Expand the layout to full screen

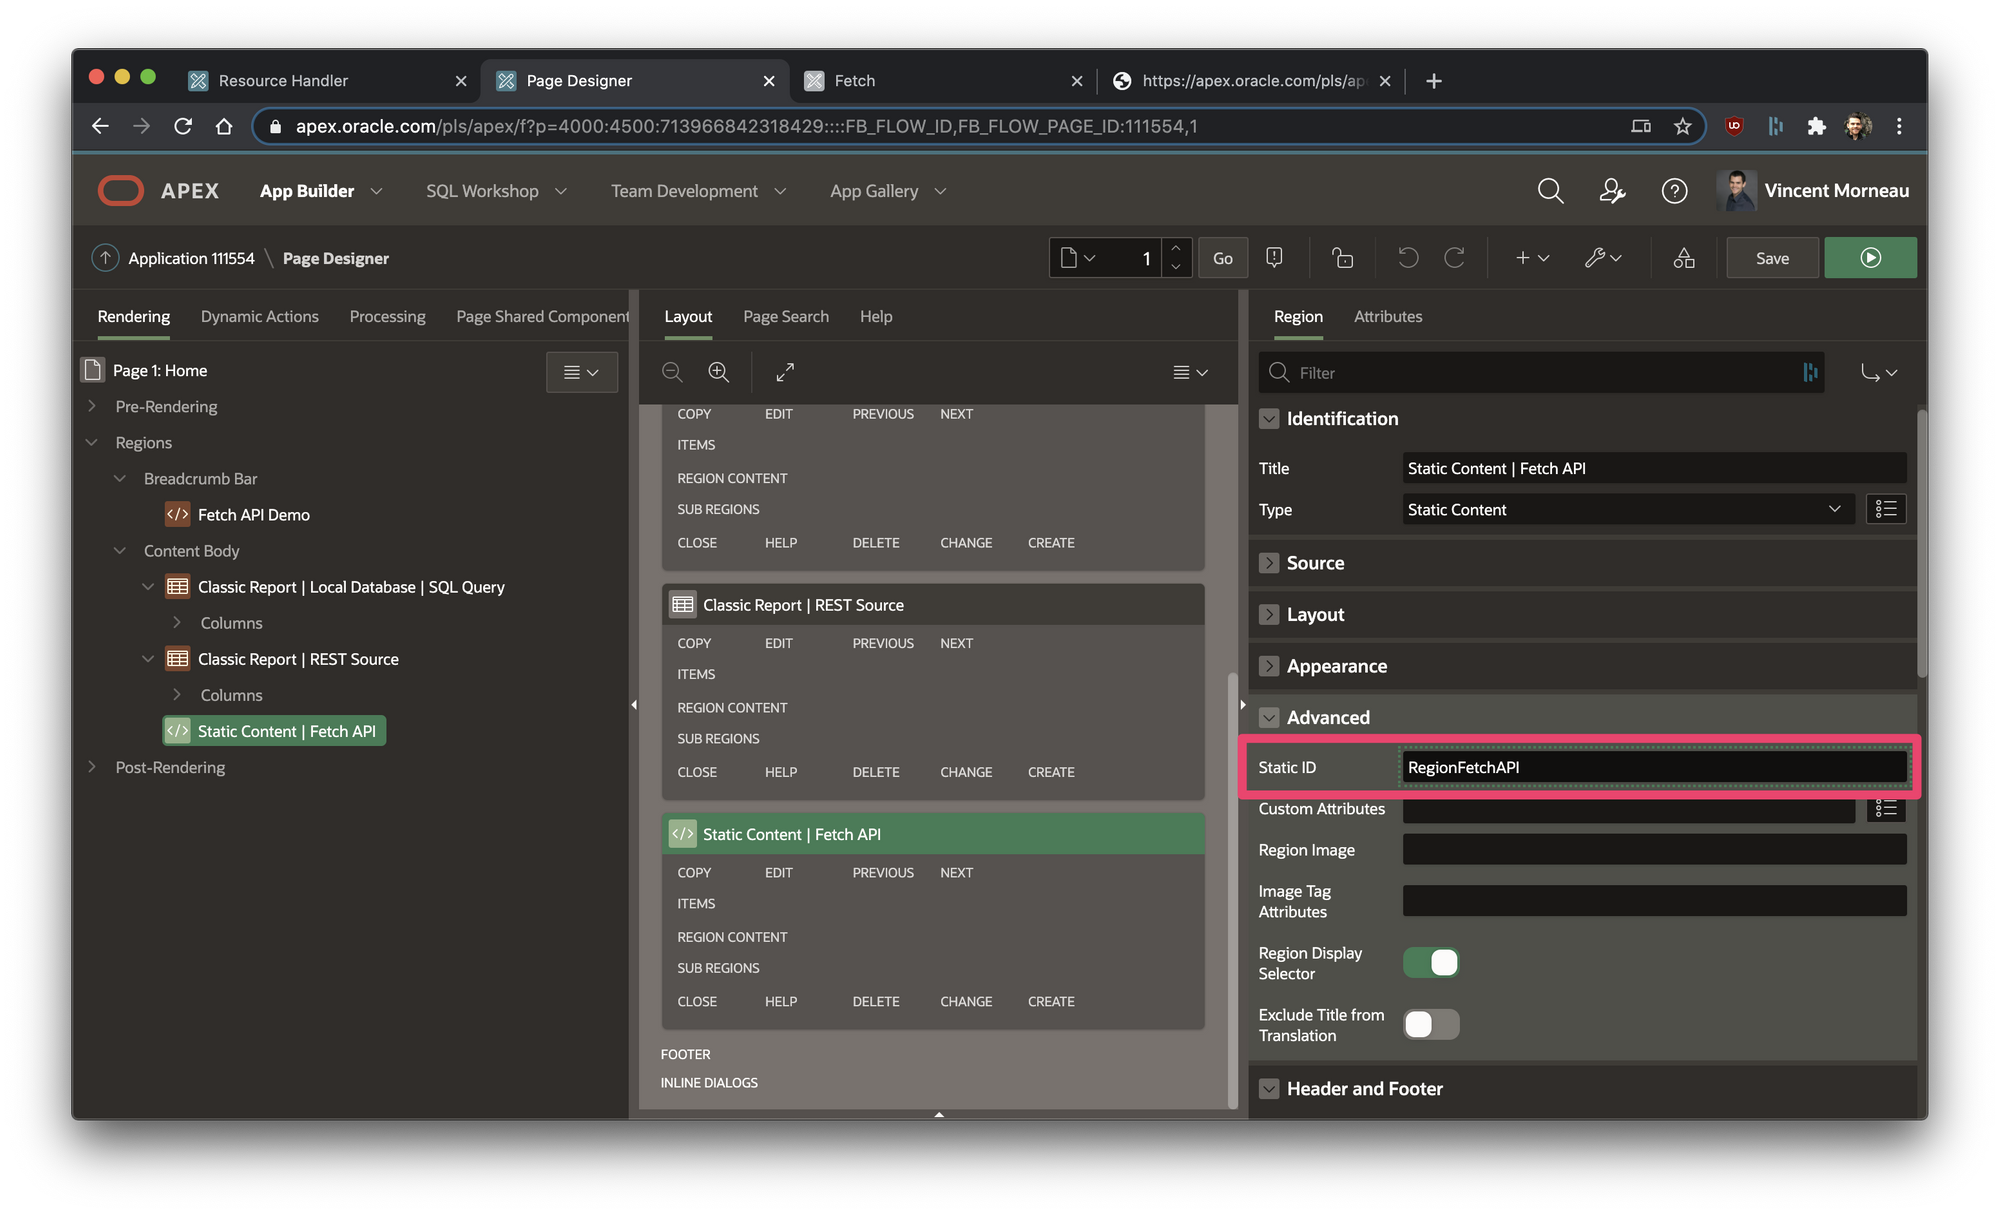[x=785, y=372]
